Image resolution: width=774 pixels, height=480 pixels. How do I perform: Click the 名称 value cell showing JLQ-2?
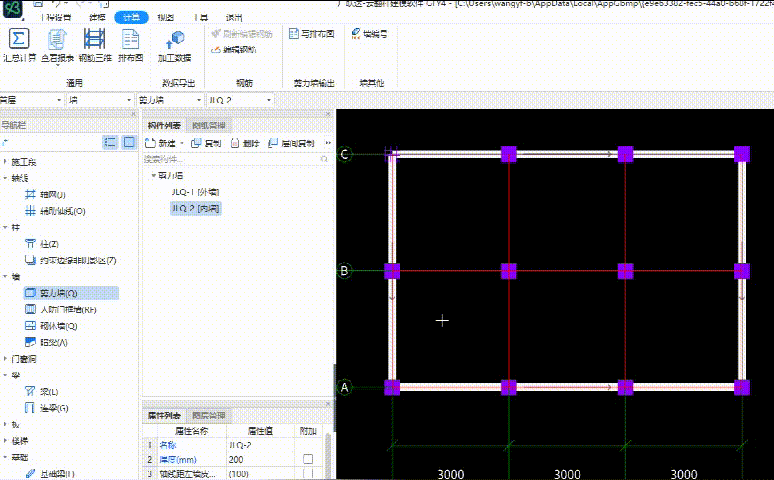coord(260,445)
